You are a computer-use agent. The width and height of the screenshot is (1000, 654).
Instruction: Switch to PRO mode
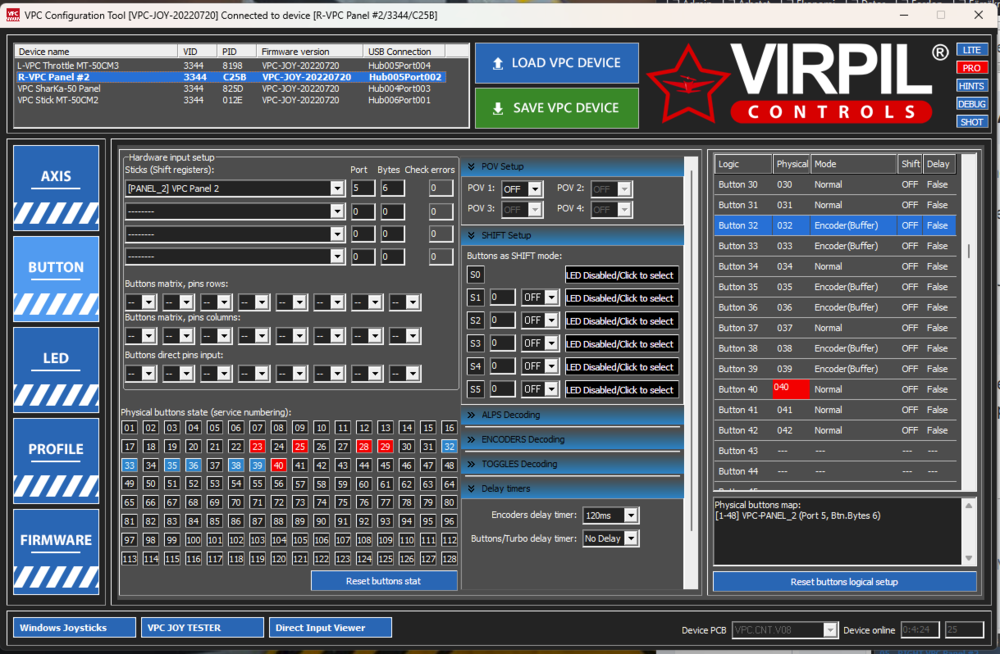point(971,68)
